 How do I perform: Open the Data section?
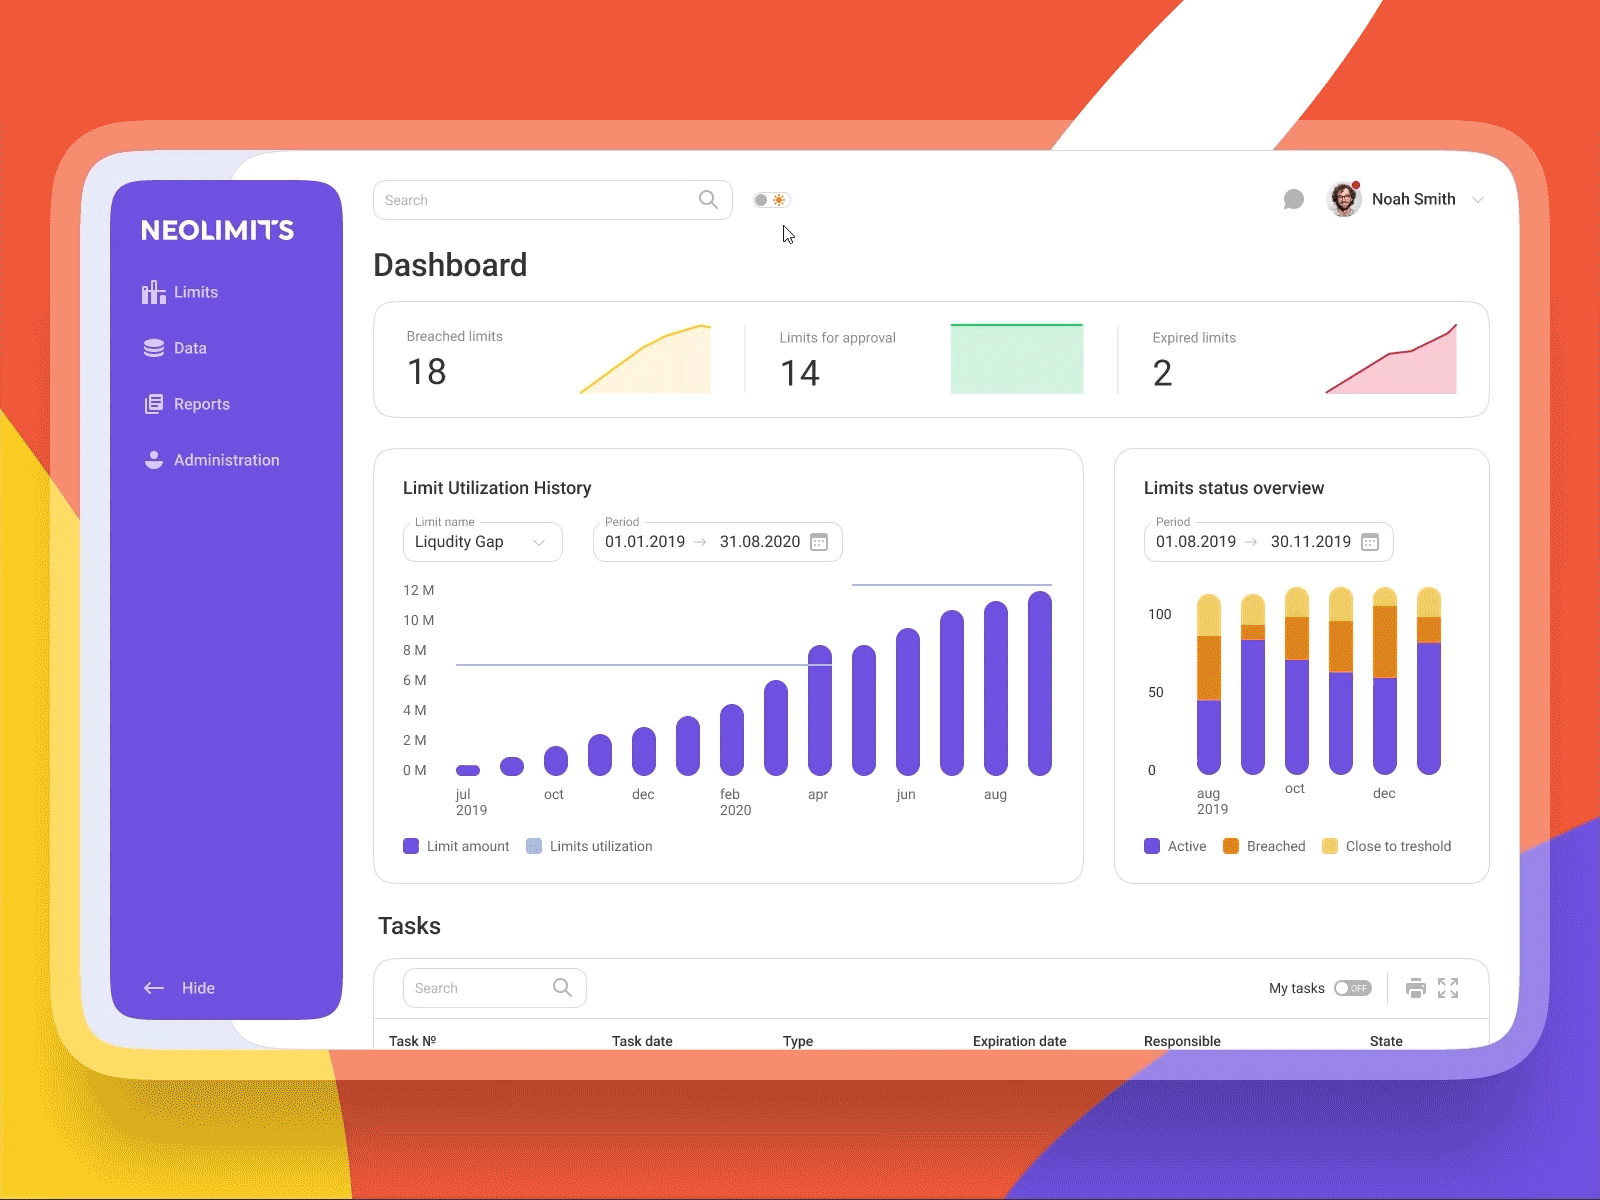[190, 347]
